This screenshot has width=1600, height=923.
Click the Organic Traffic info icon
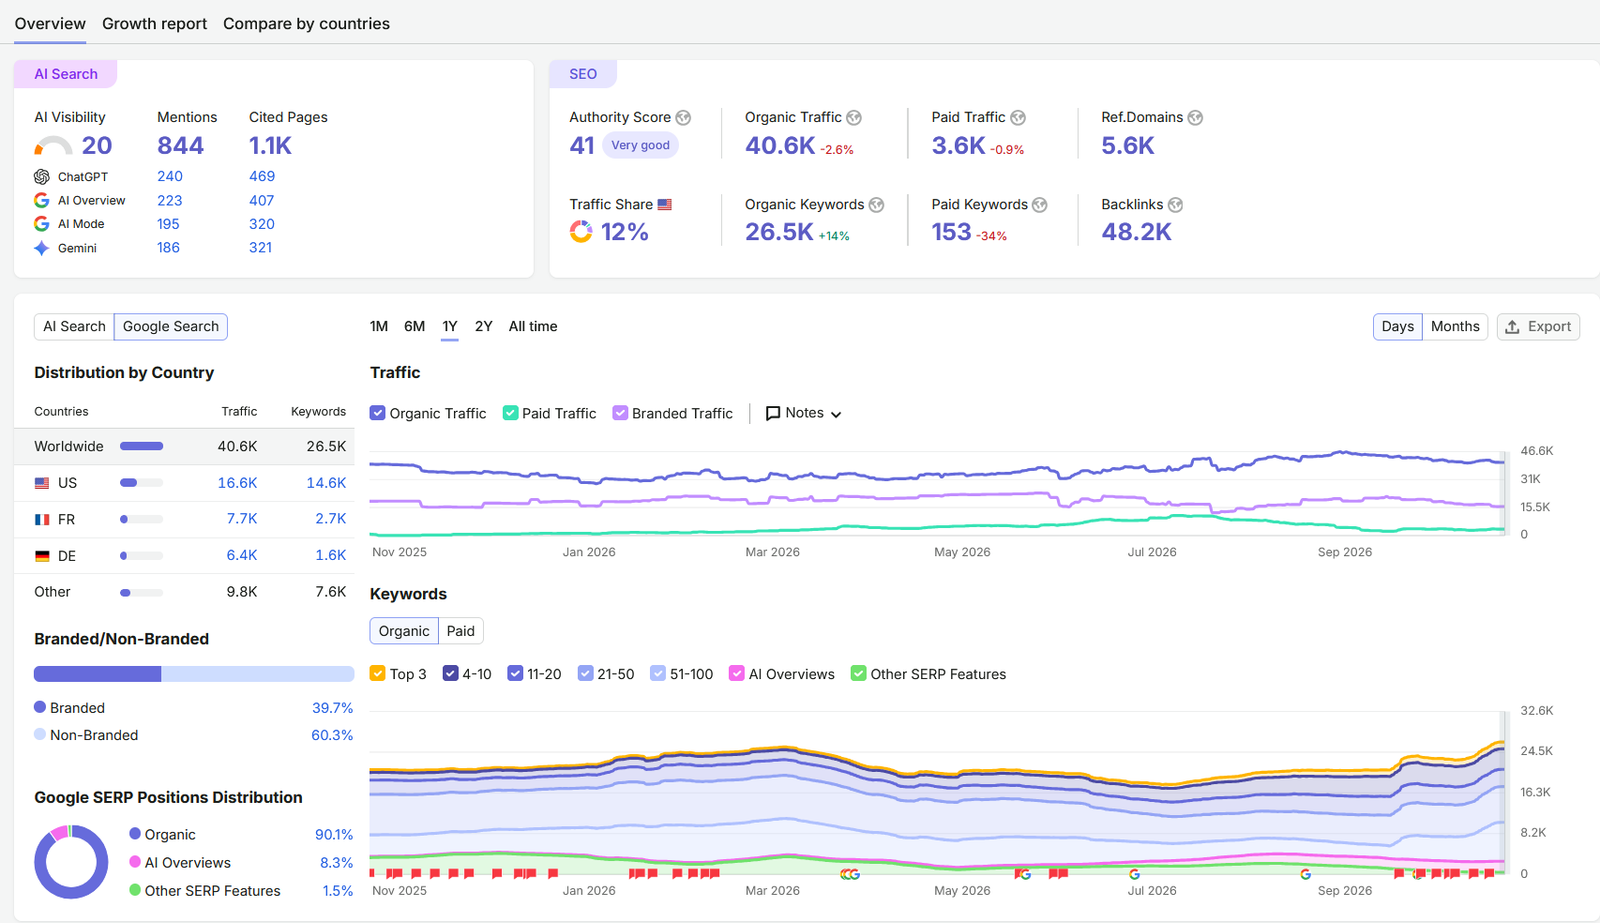point(854,117)
